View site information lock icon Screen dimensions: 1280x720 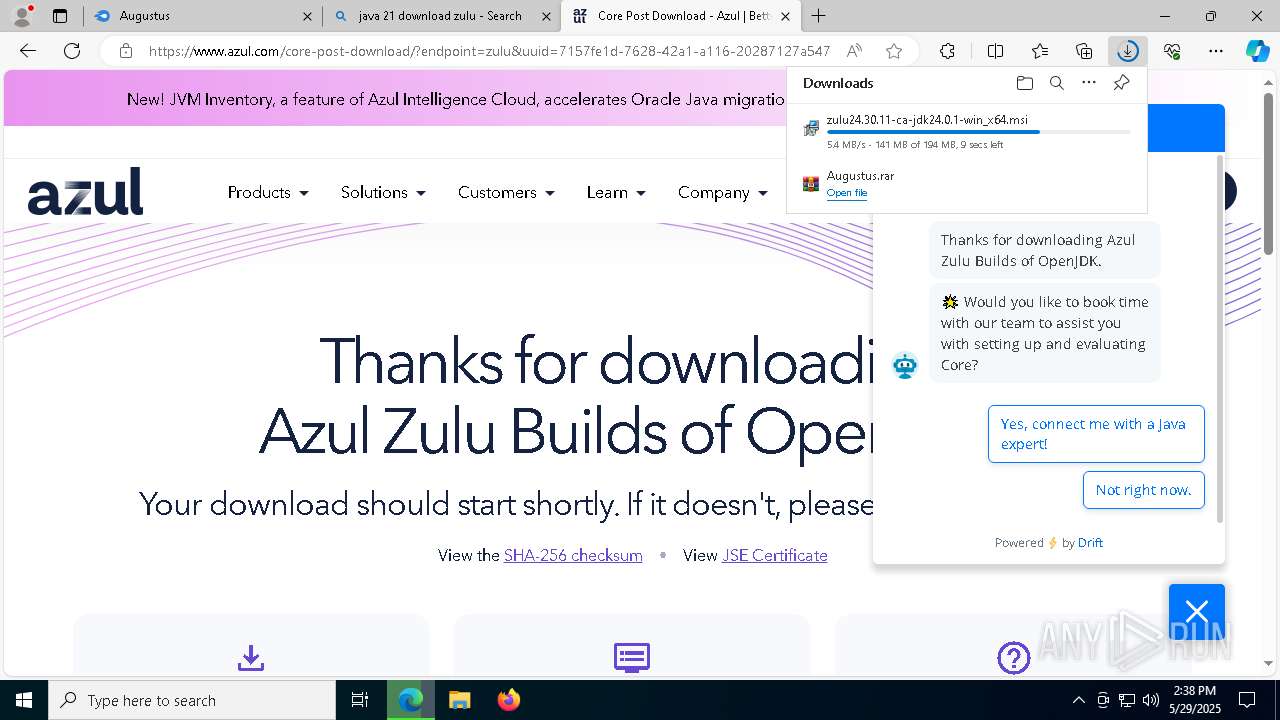(125, 51)
